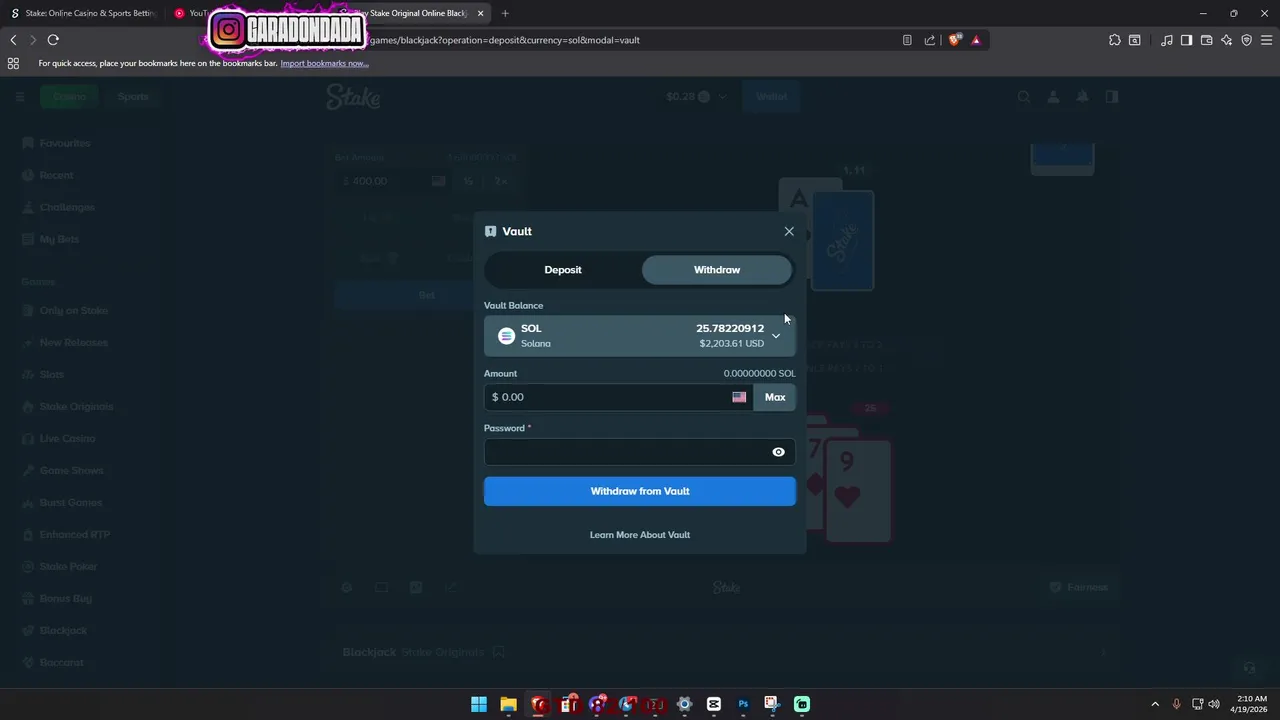1280x720 pixels.
Task: Click the browser forward arrow
Action: 33,40
